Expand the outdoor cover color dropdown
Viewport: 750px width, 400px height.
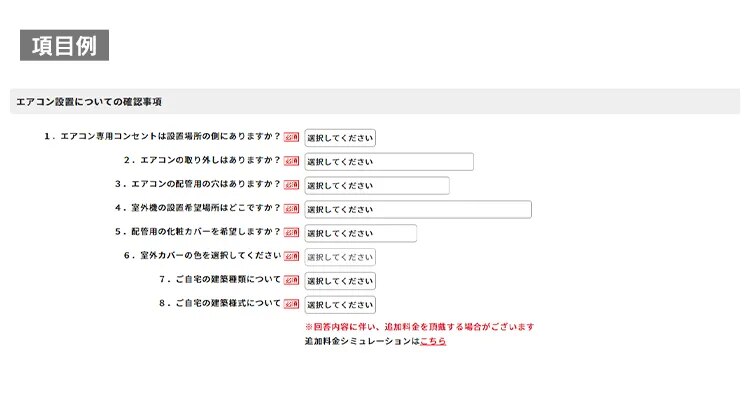tap(340, 257)
